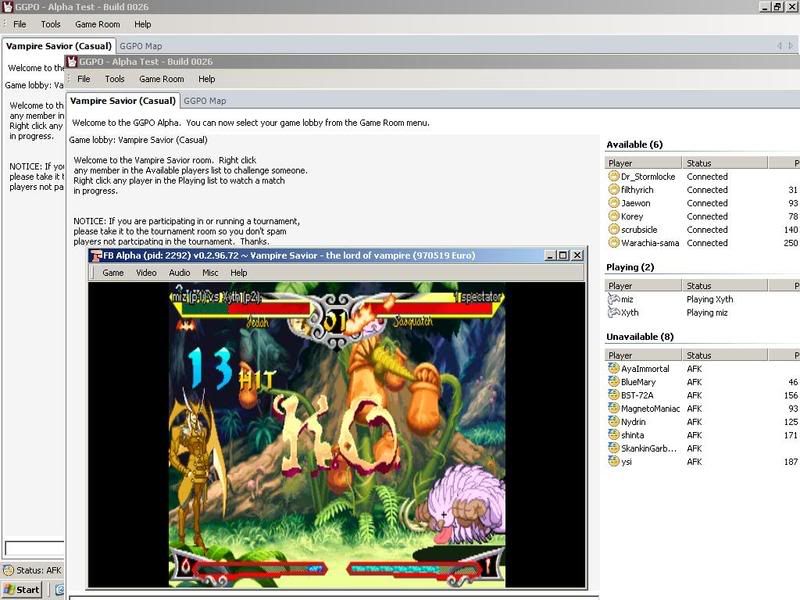
Task: Open Help menu in inner GGPO window
Action: point(207,79)
